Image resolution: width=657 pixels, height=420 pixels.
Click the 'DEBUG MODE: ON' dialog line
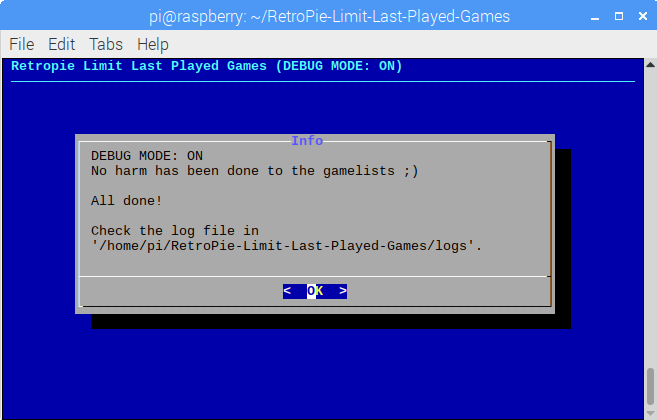pos(147,156)
